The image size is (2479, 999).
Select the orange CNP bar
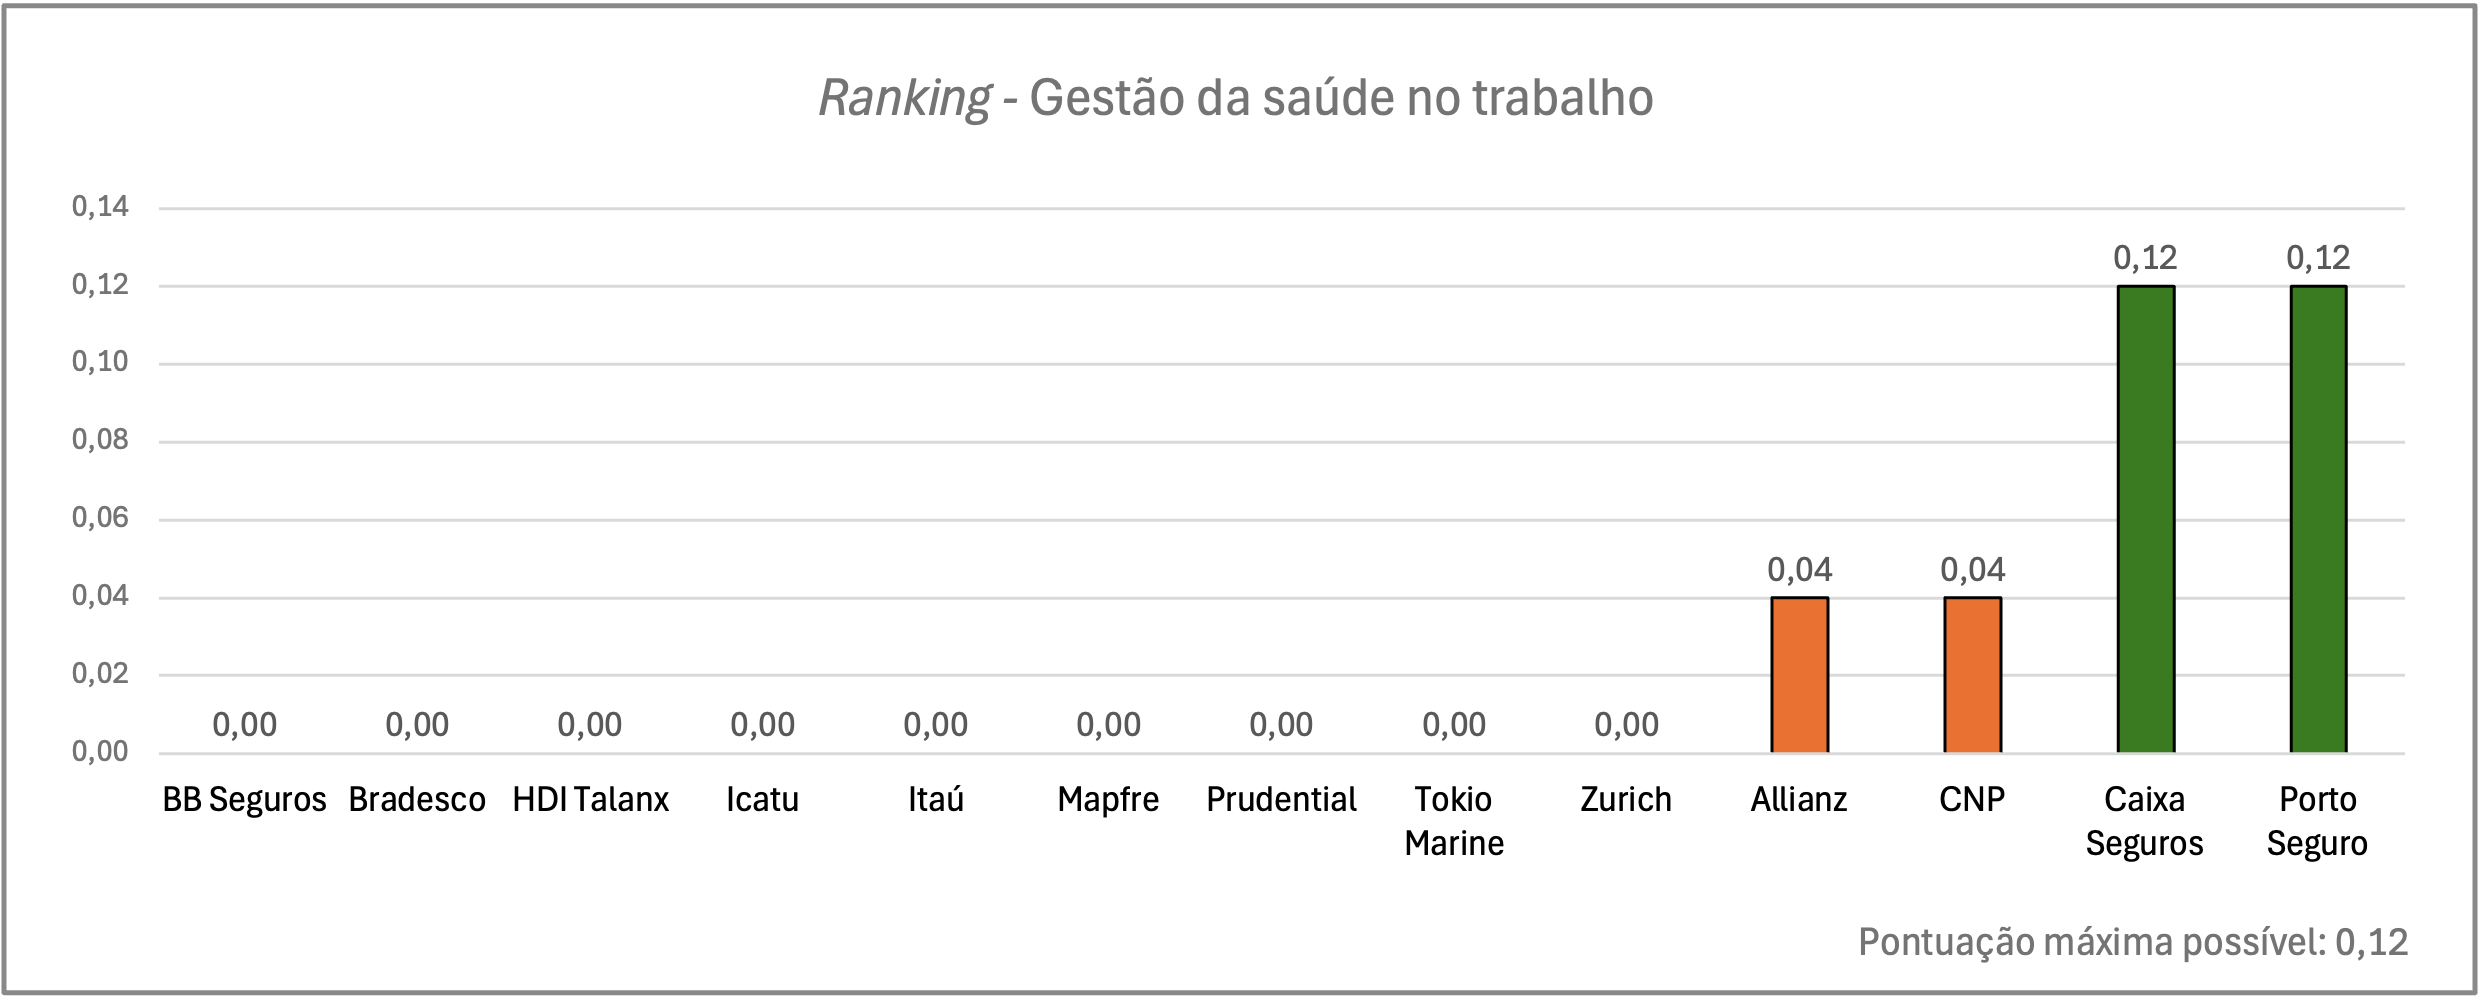click(1972, 675)
